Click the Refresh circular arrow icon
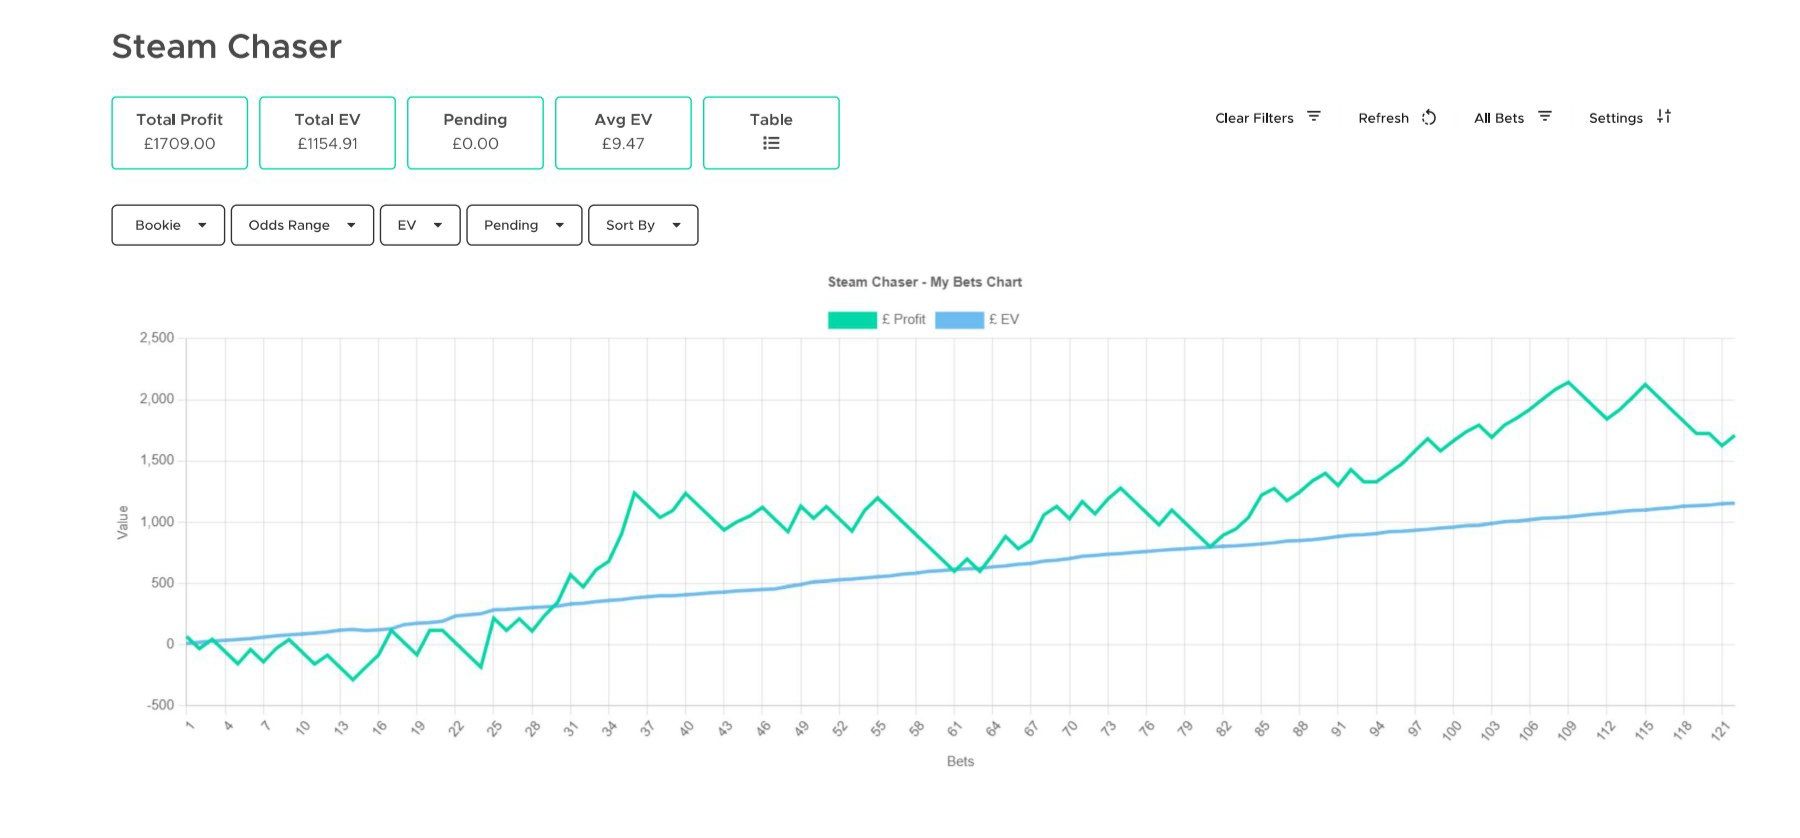This screenshot has width=1800, height=838. coord(1429,117)
